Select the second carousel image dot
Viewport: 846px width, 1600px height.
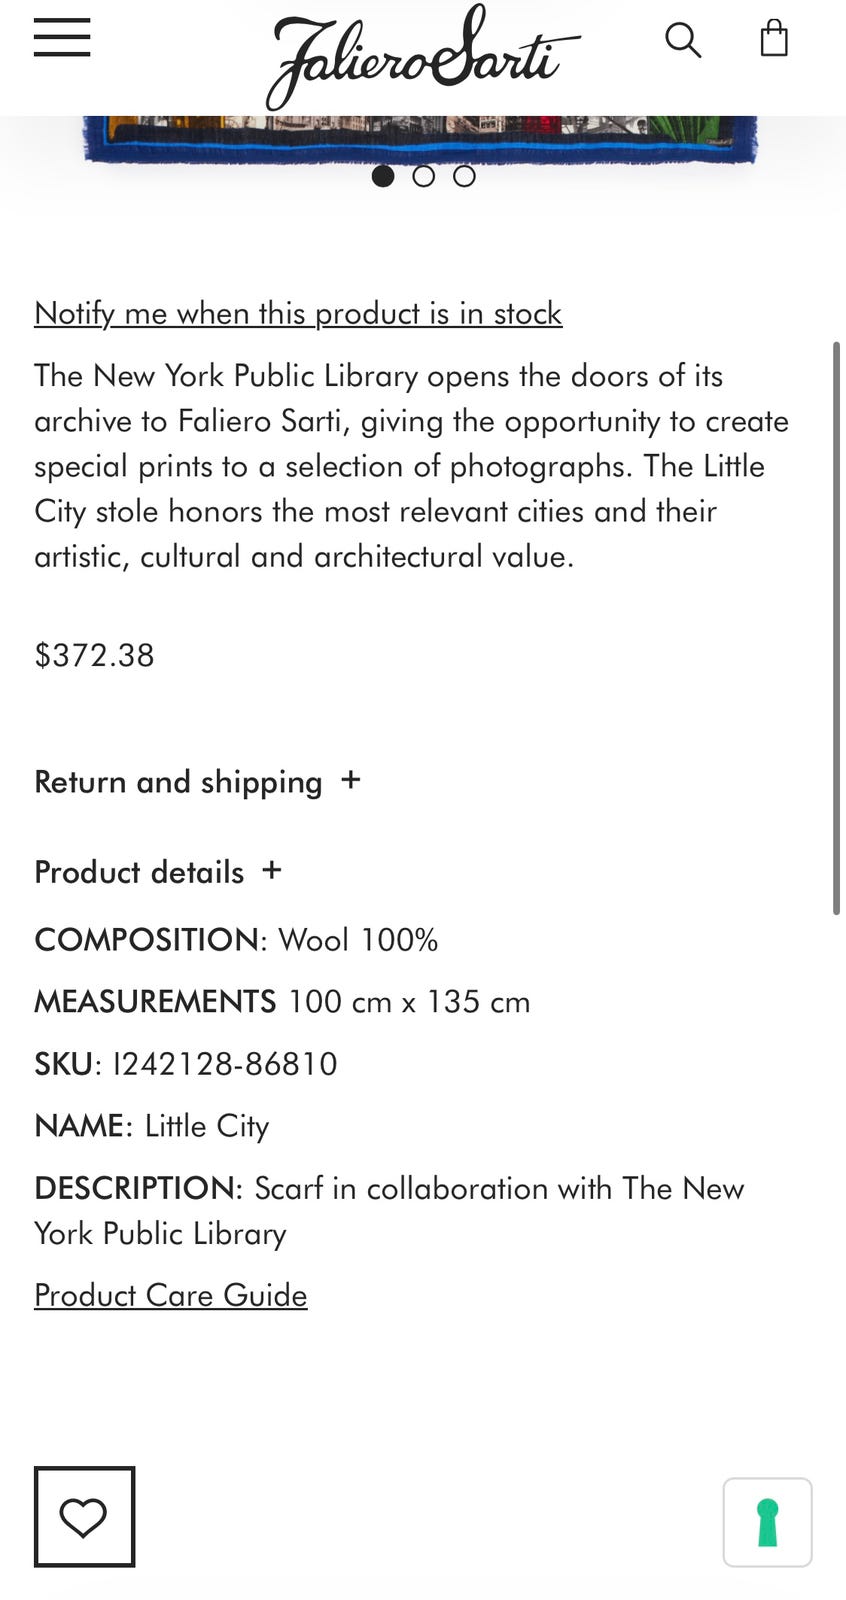pyautogui.click(x=424, y=176)
